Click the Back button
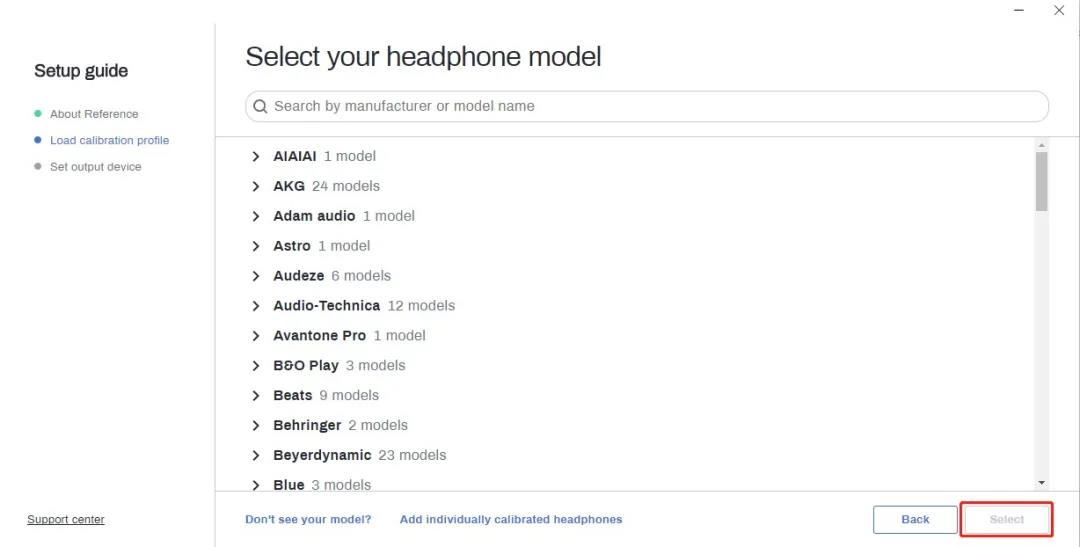Screen dimensions: 1080x547 (915, 520)
